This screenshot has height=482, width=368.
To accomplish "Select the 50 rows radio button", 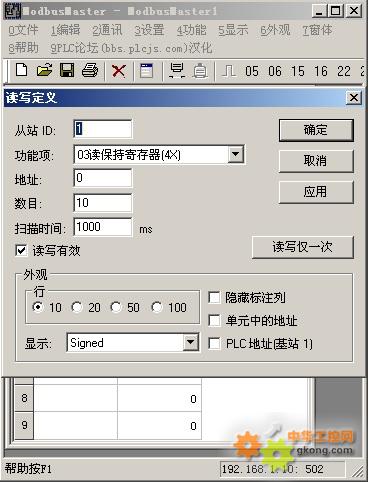I will 116,307.
